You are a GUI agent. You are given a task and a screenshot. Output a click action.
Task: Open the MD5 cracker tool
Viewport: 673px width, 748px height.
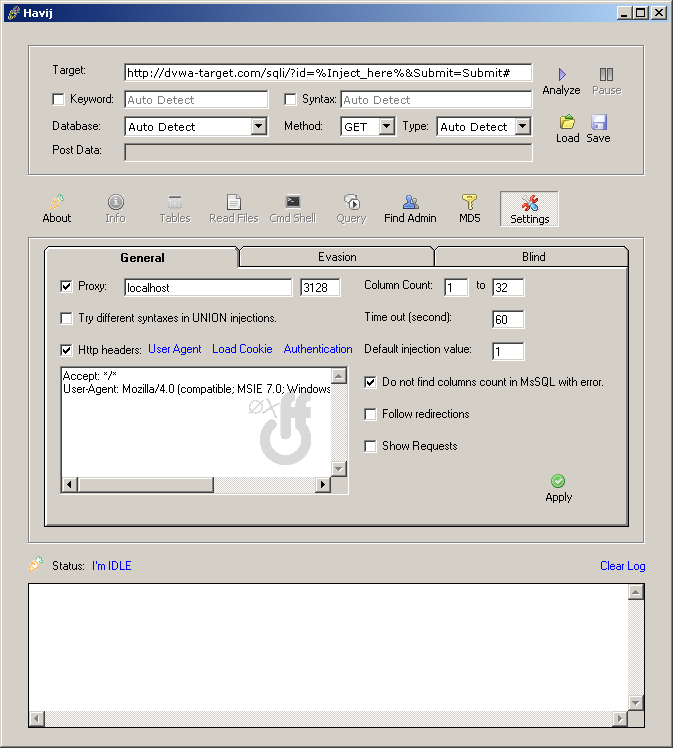(x=470, y=209)
